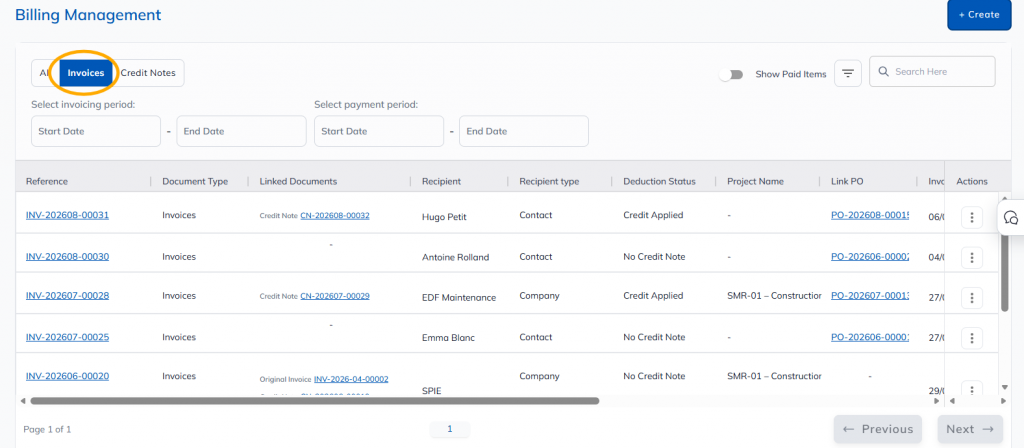Open invoice INV-202606-00020
The height and width of the screenshot is (448, 1024).
(67, 376)
